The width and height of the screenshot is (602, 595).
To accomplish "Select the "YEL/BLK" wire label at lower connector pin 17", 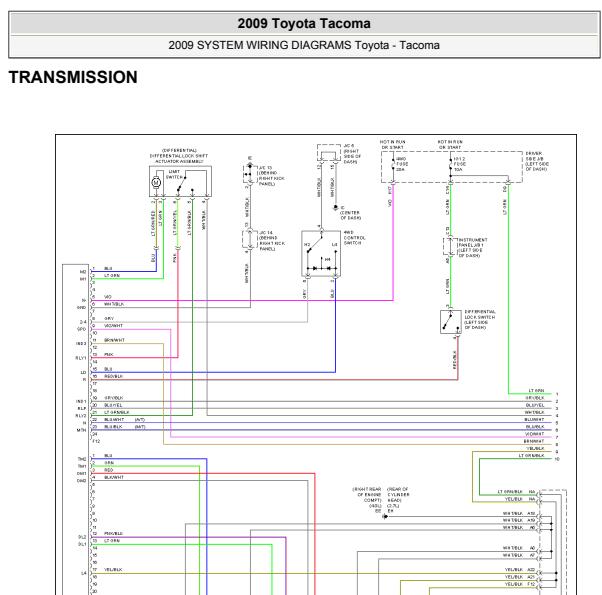I will [x=113, y=570].
